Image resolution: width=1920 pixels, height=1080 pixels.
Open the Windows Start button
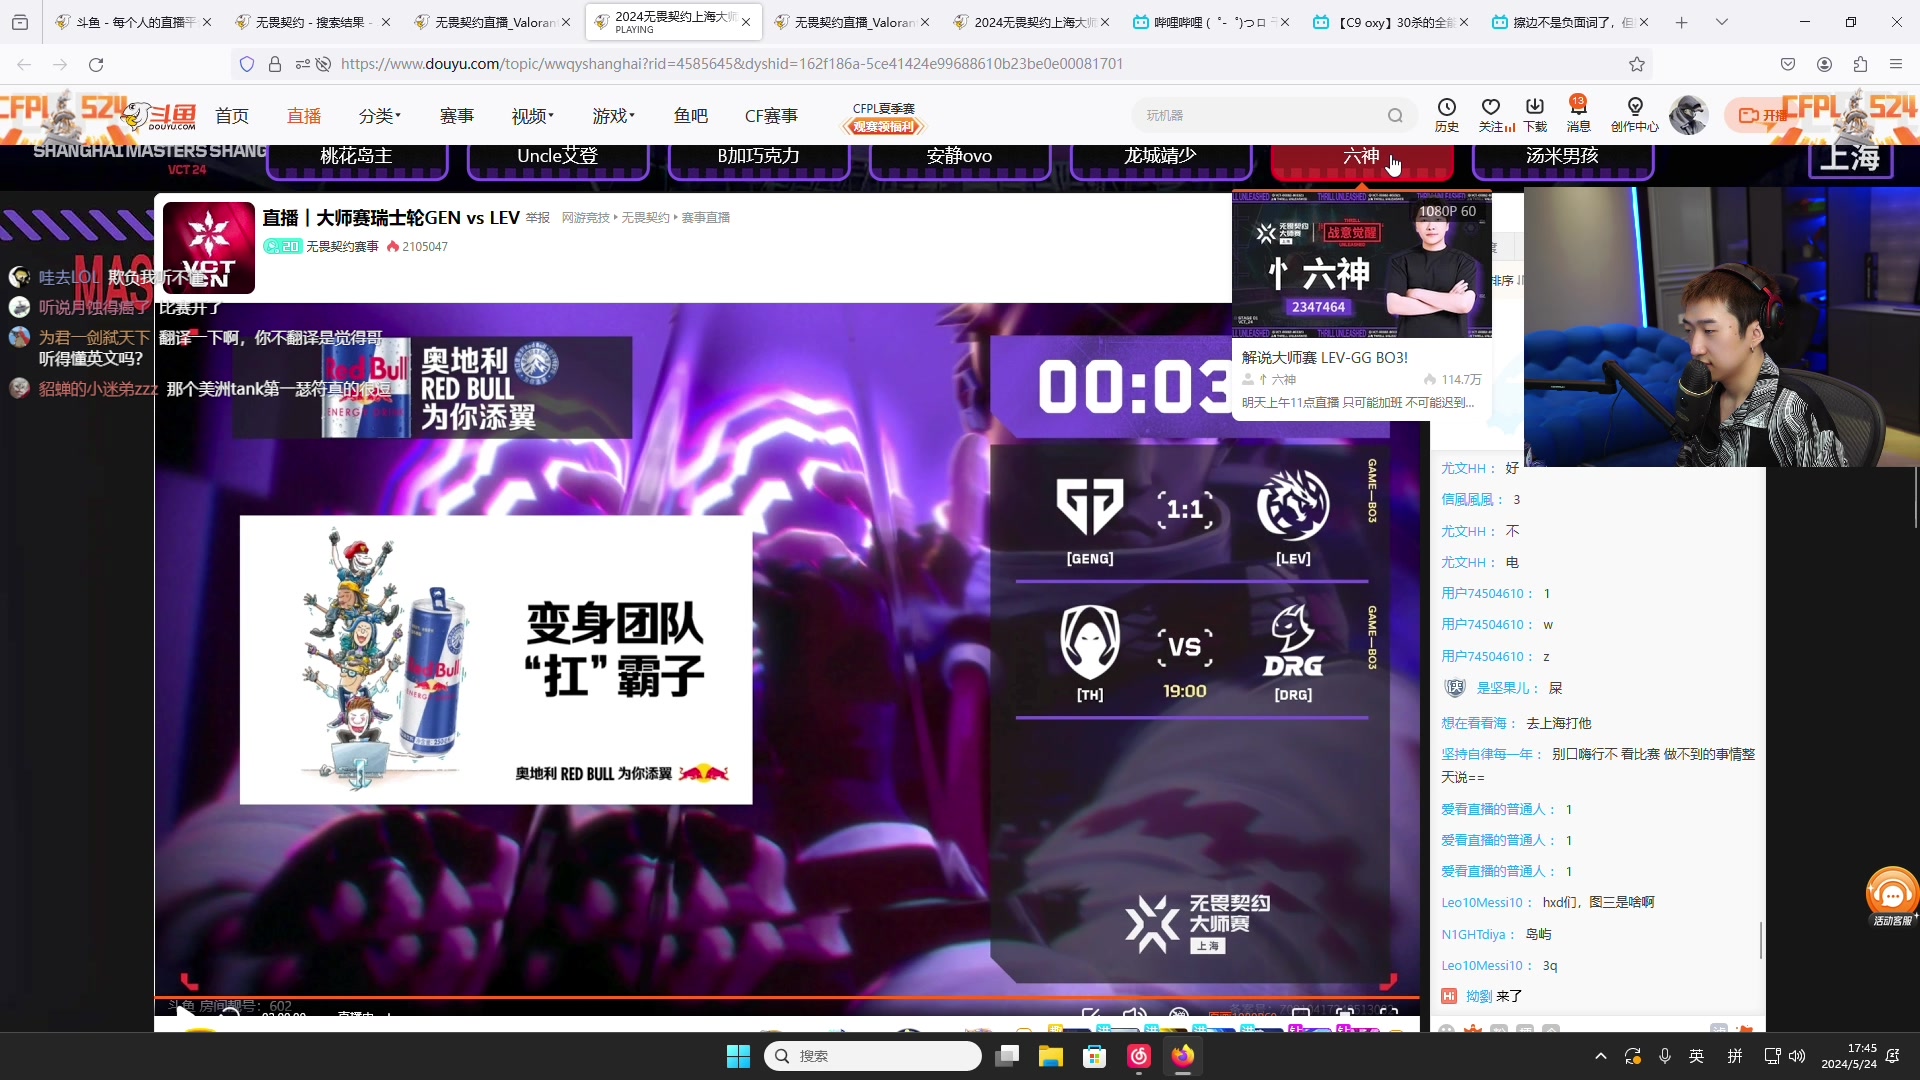coord(738,1056)
